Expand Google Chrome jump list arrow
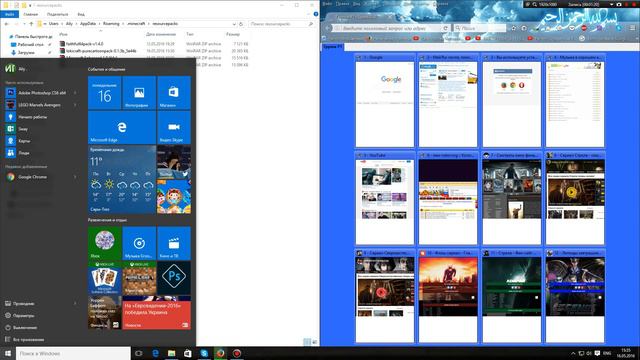 pyautogui.click(x=75, y=177)
